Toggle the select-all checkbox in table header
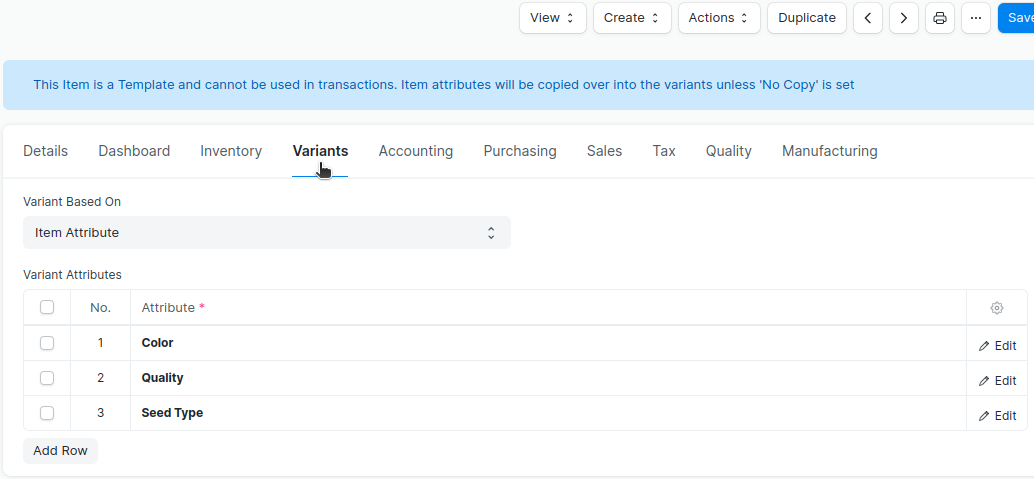 point(47,308)
